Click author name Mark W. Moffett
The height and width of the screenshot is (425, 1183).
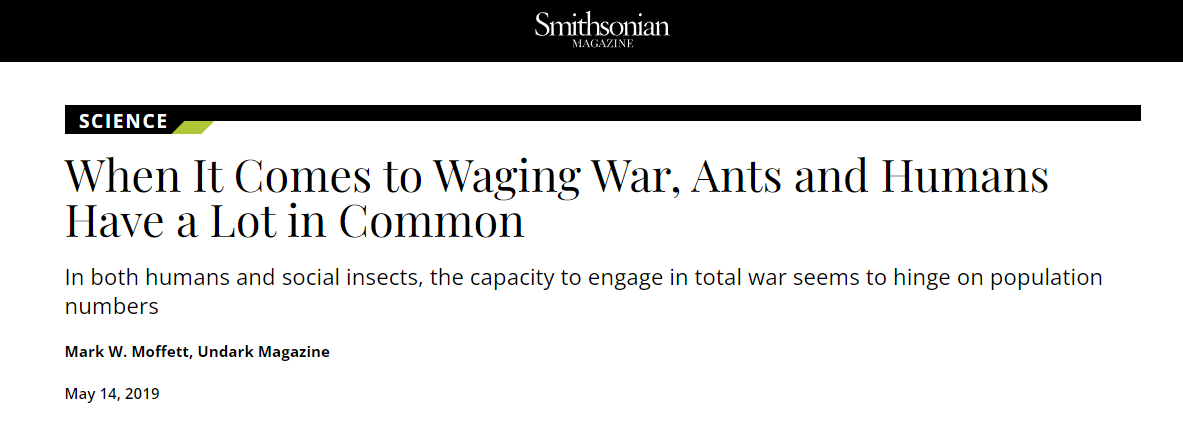[128, 352]
